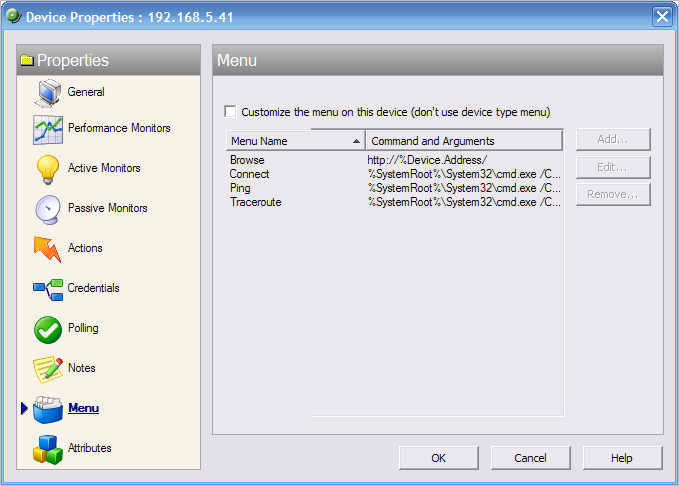This screenshot has height=486, width=679.
Task: Select the Attributes colored cubes icon
Action: click(x=48, y=450)
